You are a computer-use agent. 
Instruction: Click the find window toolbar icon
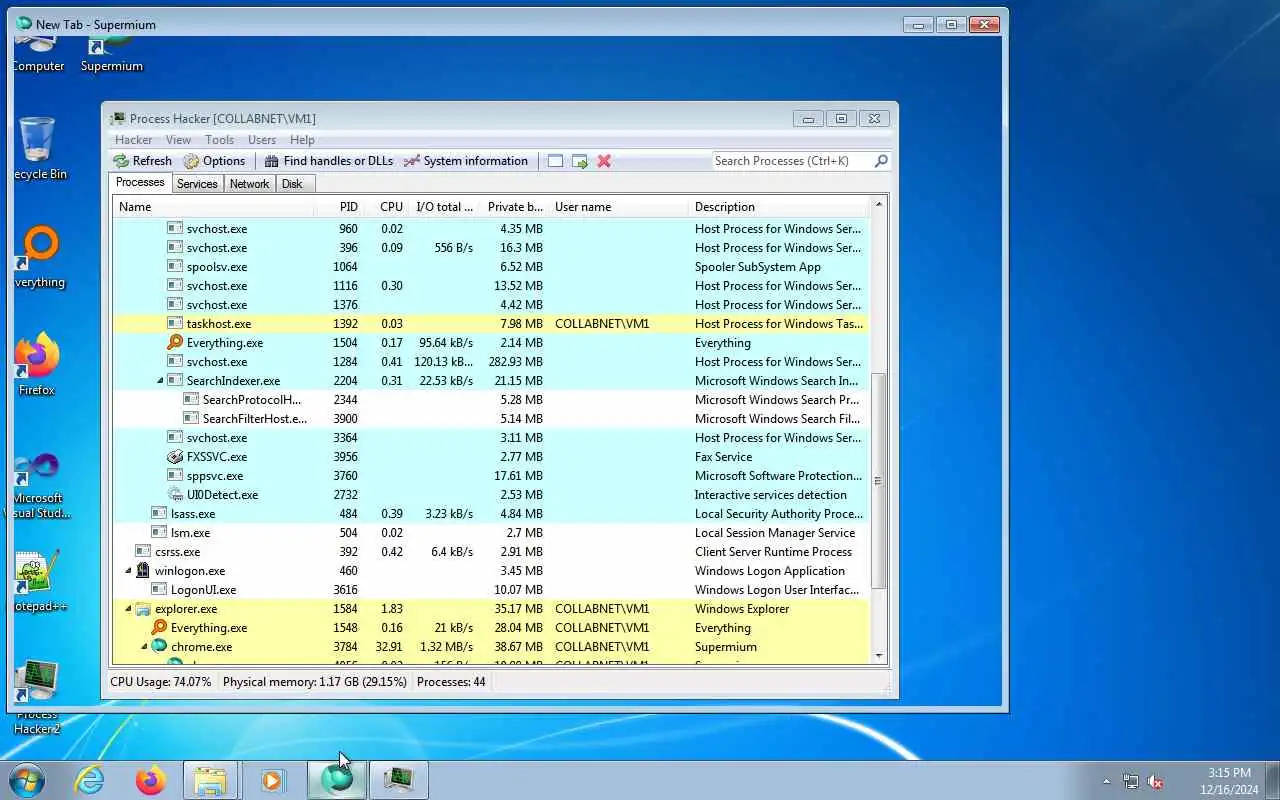[x=555, y=161]
